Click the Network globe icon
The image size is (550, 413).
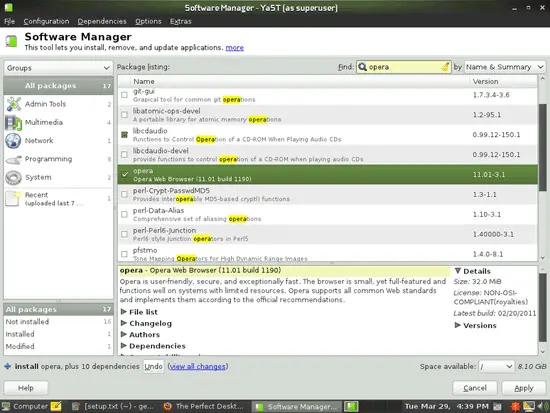13,141
